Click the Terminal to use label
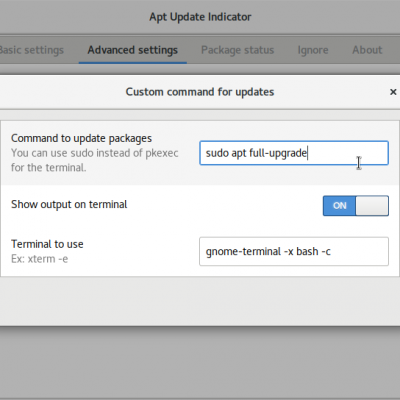400x400 pixels. (x=47, y=244)
